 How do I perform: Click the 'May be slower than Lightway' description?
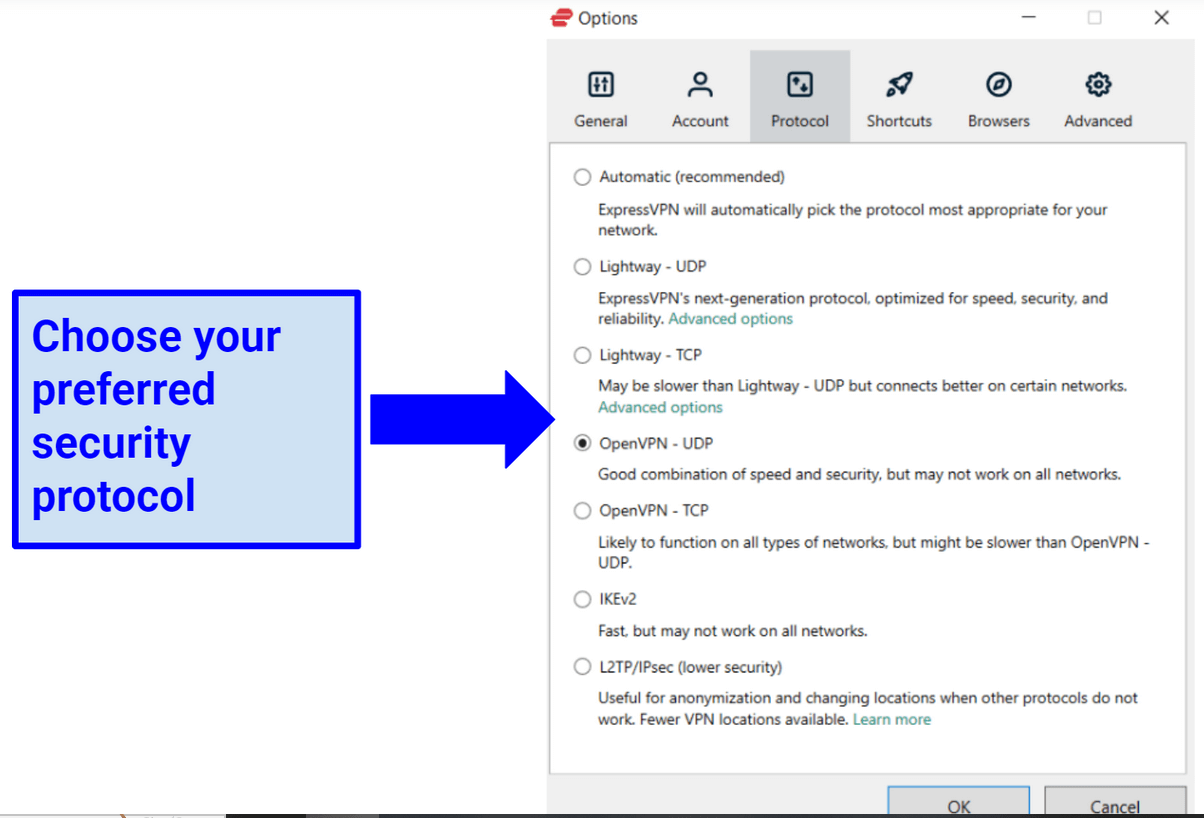[x=862, y=386]
